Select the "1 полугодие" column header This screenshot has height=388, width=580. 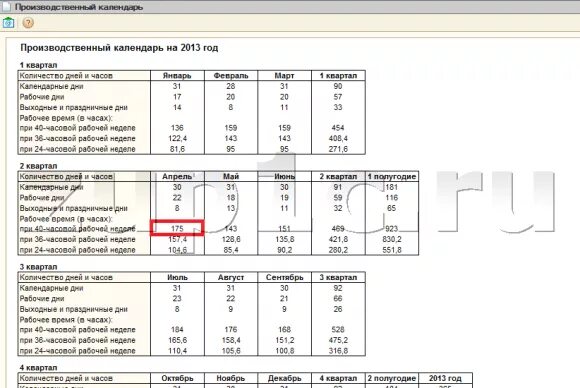coord(392,177)
